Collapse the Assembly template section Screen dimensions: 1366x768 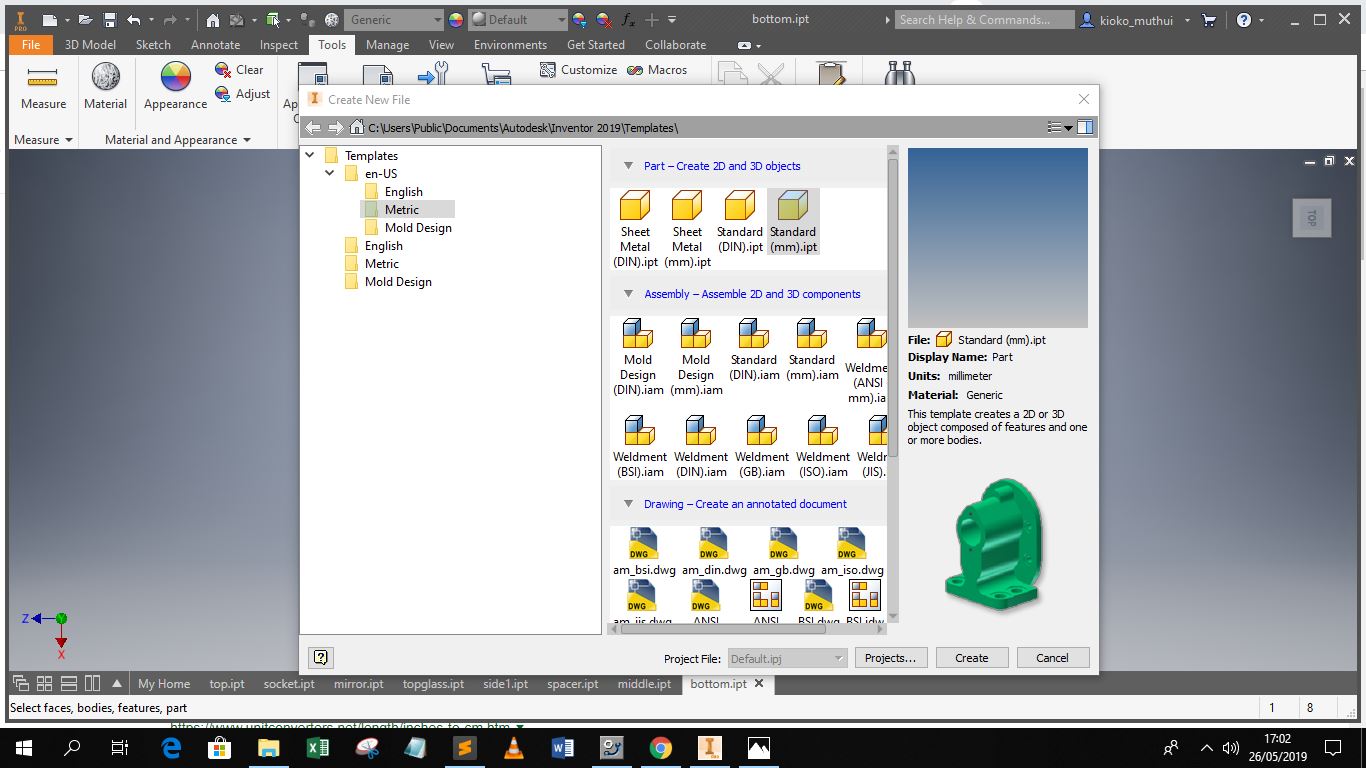(628, 294)
